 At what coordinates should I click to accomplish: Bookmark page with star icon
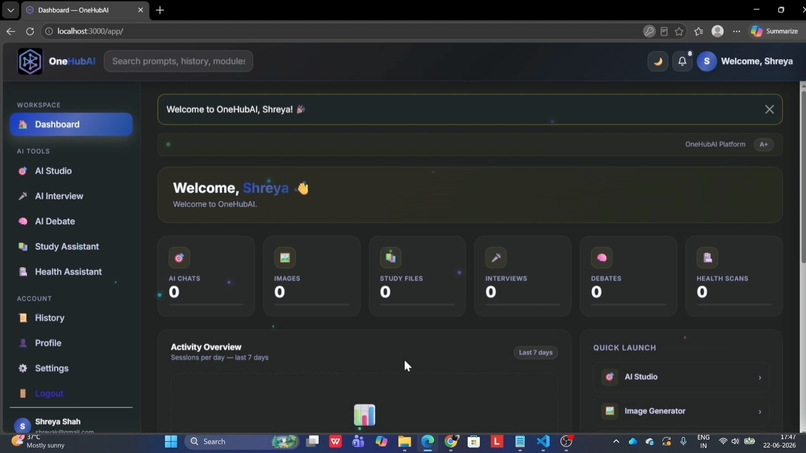pos(679,31)
